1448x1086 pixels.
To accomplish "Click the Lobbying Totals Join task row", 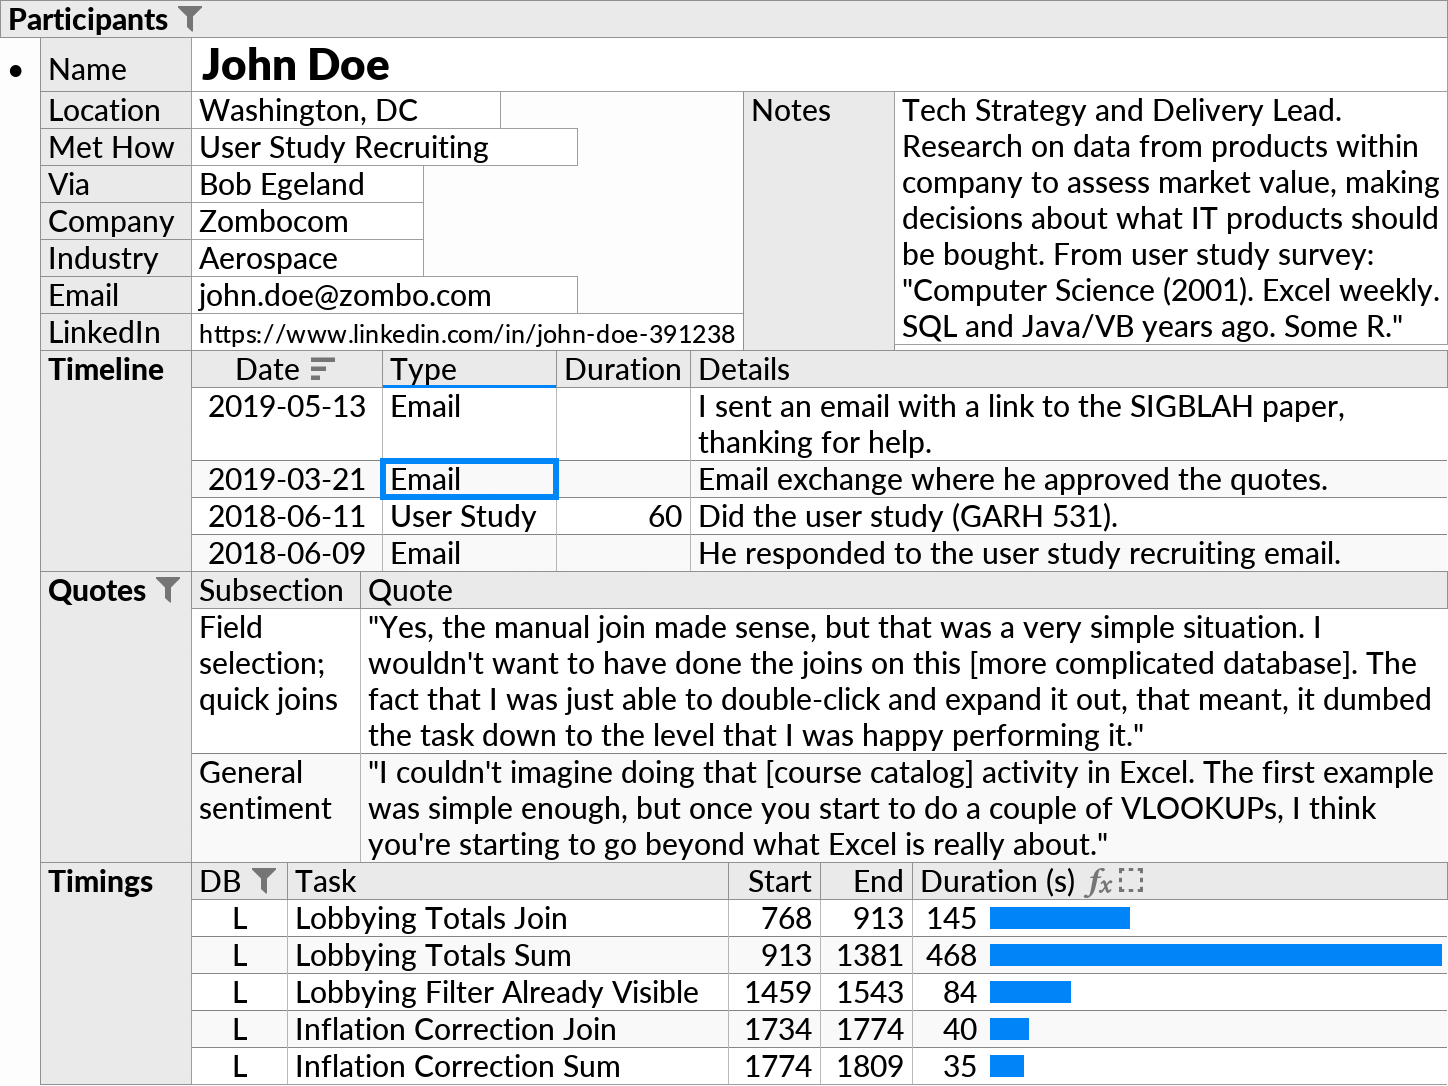I will pos(430,918).
